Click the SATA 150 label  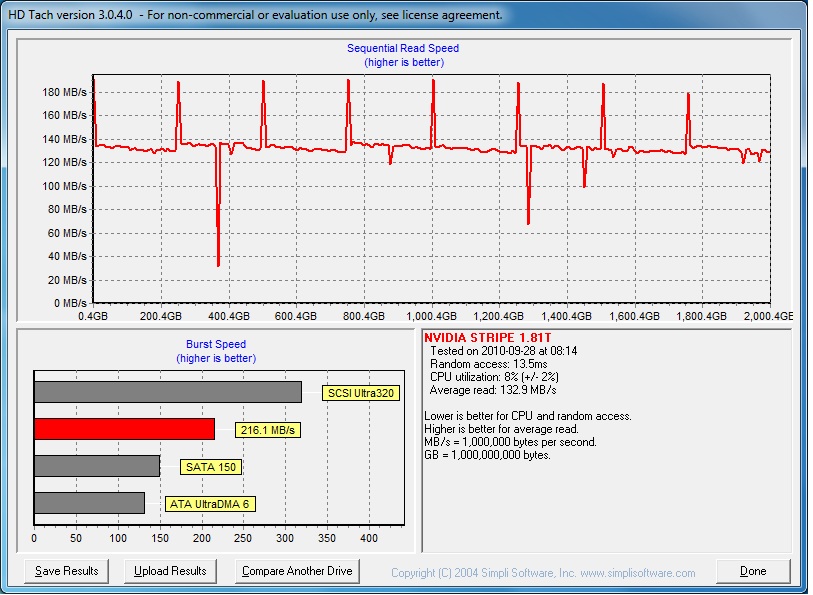point(212,467)
